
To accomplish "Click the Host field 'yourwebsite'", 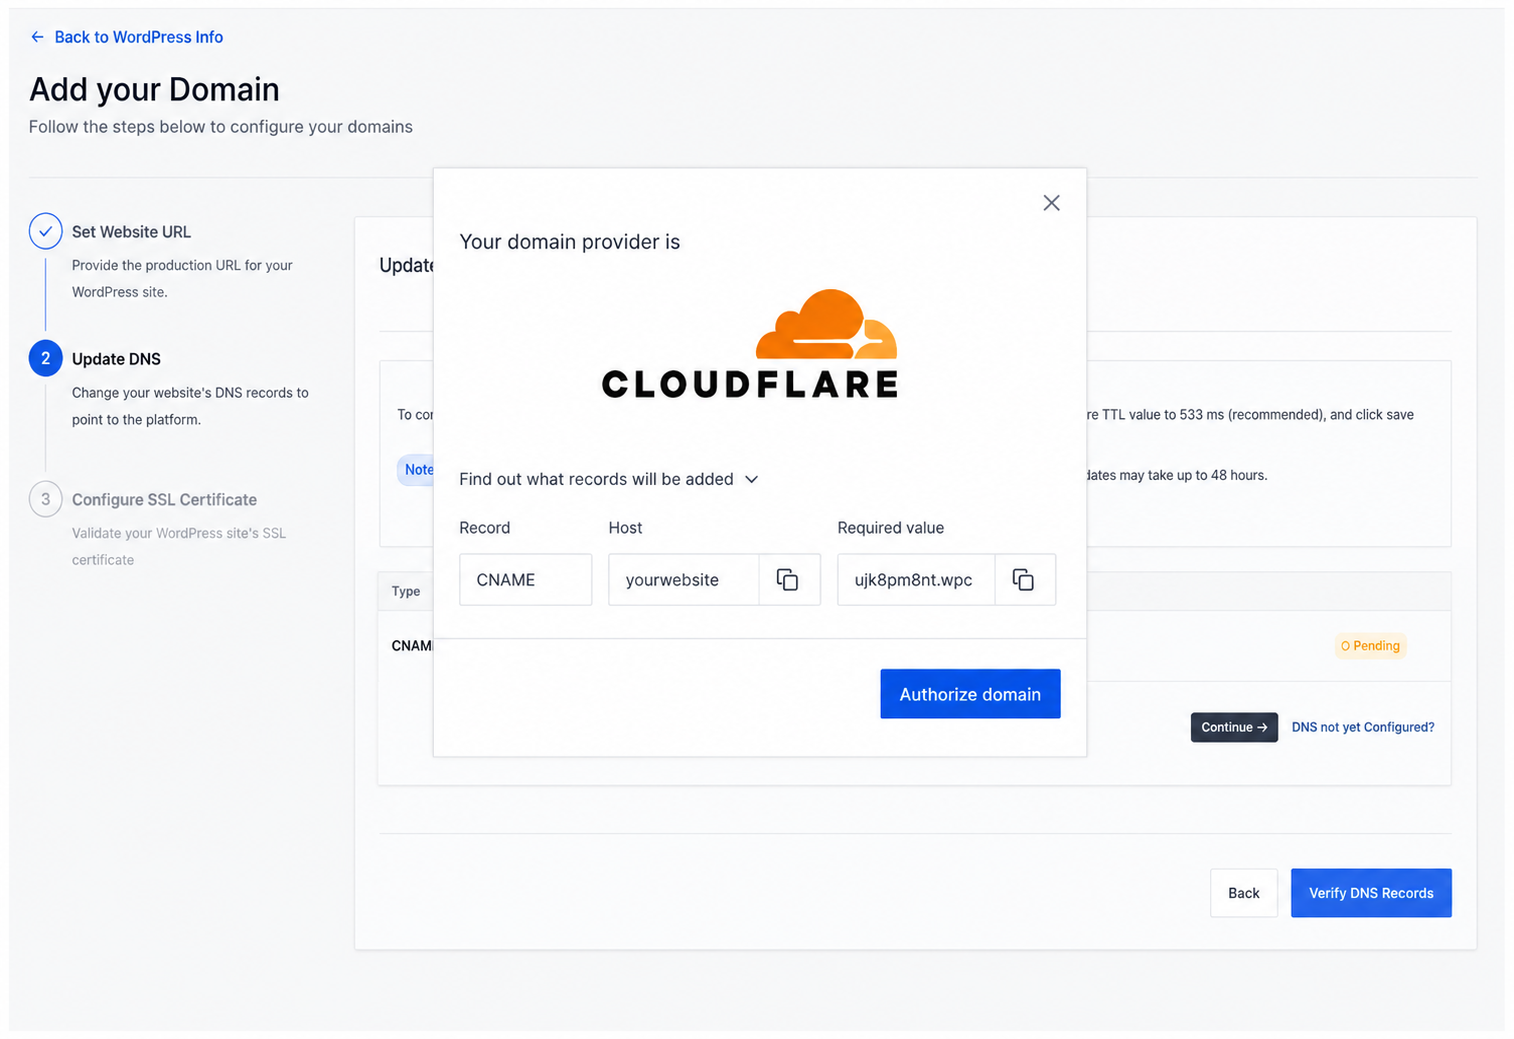I will [684, 580].
